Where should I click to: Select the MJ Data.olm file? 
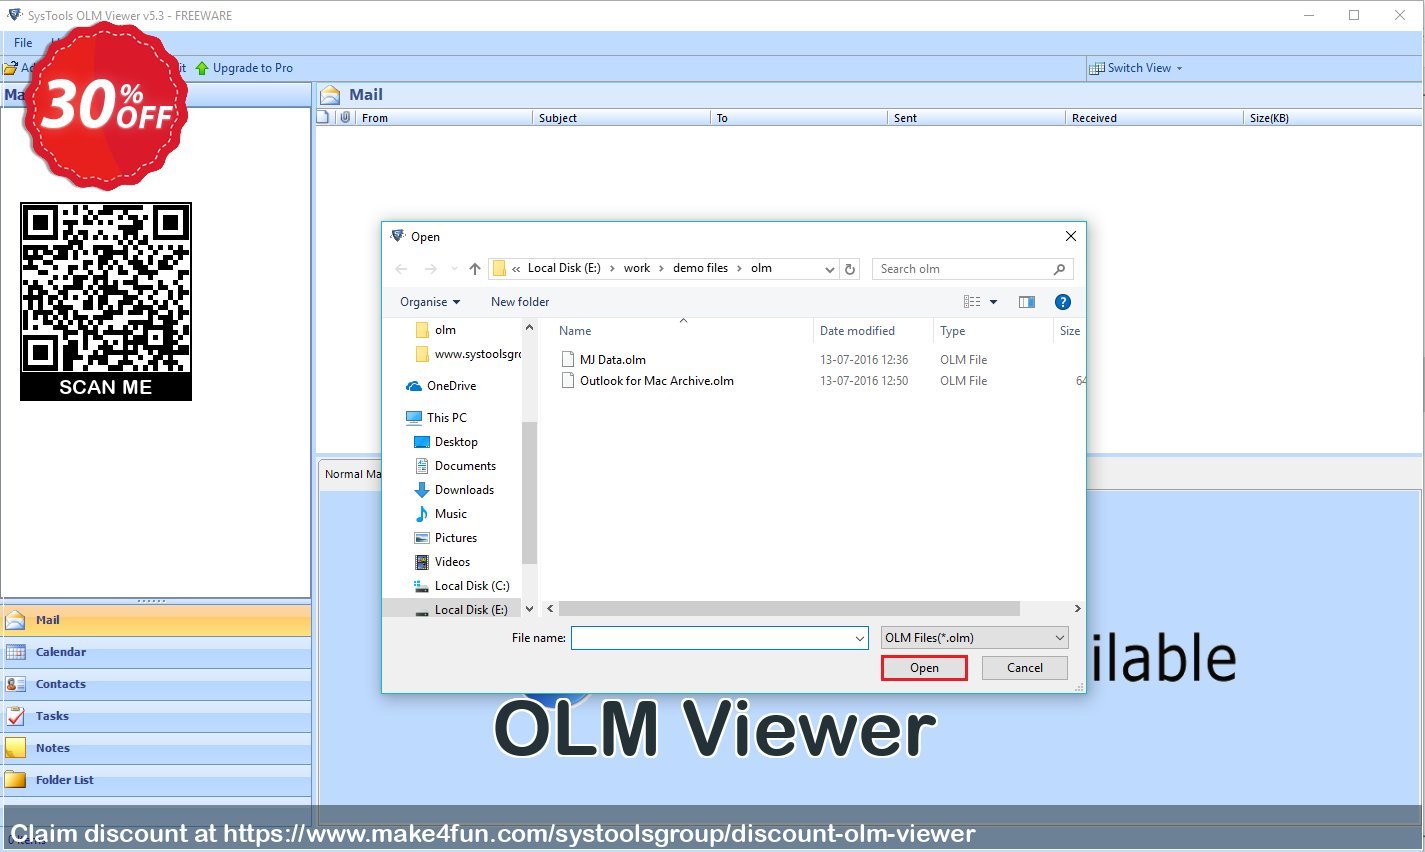(x=613, y=360)
